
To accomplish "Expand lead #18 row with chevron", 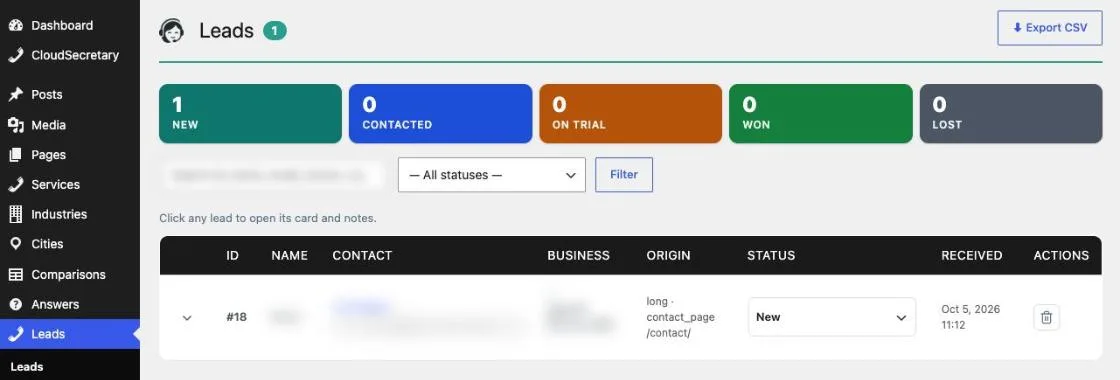I will (187, 318).
